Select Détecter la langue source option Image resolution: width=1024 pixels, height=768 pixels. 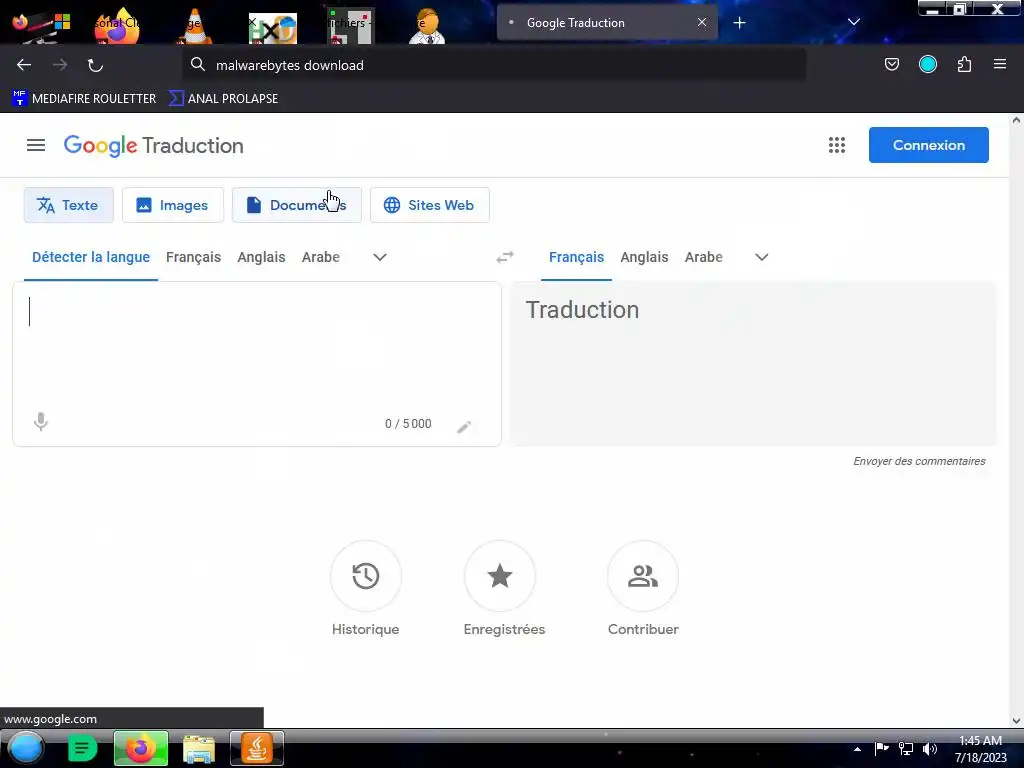tap(91, 257)
